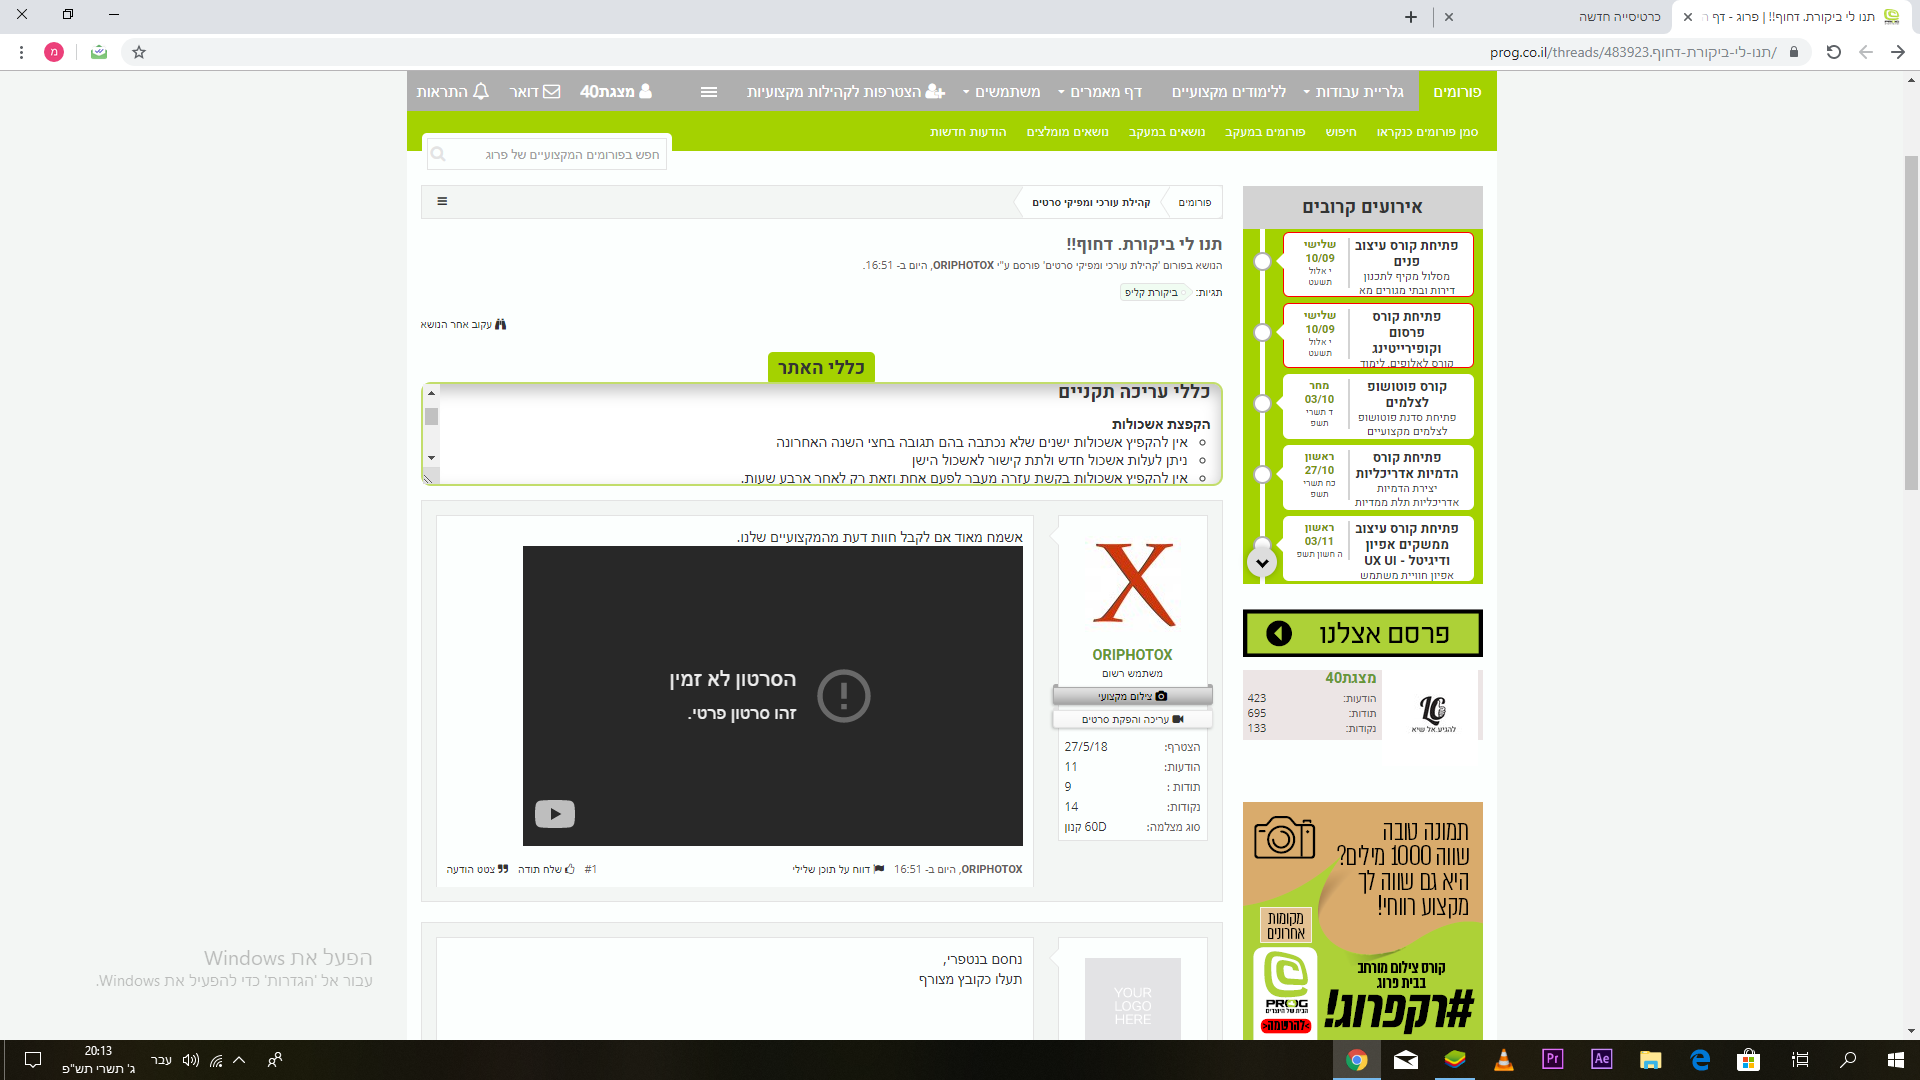Expand upcoming events with down chevron
This screenshot has height=1080, width=1920.
click(x=1262, y=563)
